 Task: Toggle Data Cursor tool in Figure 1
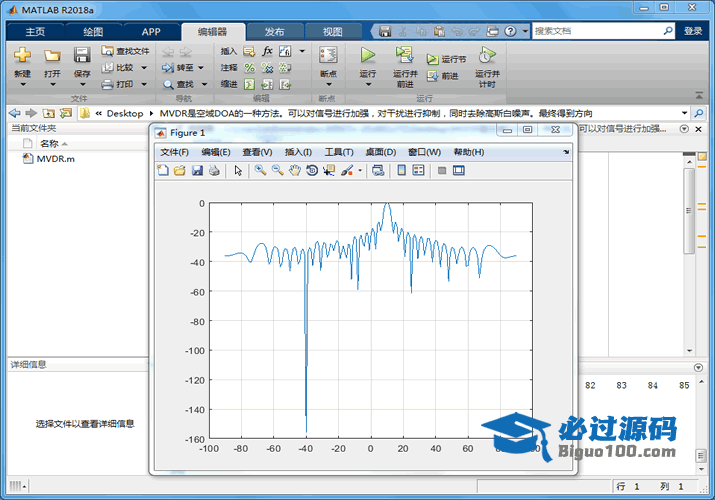(x=329, y=170)
